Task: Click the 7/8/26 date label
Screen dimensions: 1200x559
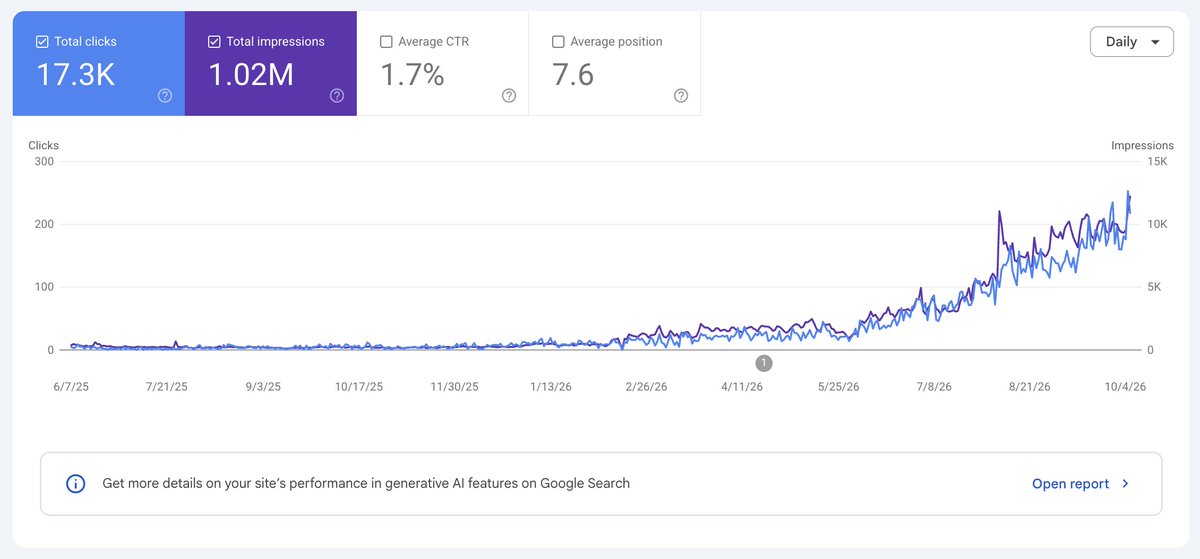Action: 933,387
